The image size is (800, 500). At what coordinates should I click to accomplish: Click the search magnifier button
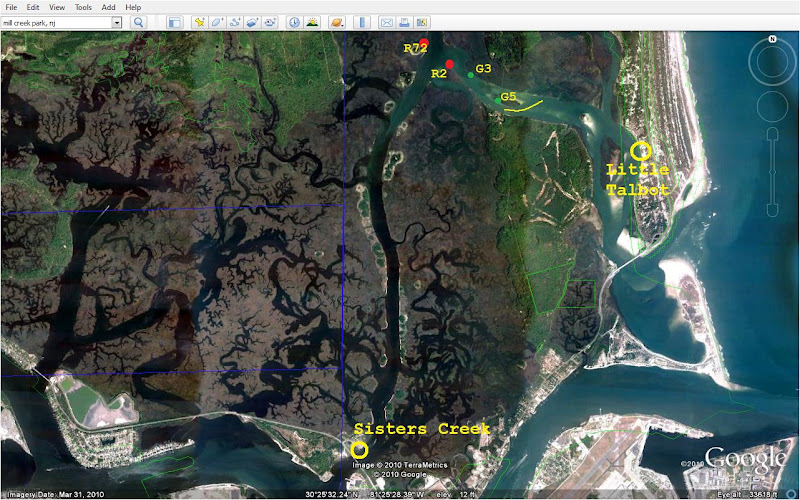coord(138,22)
